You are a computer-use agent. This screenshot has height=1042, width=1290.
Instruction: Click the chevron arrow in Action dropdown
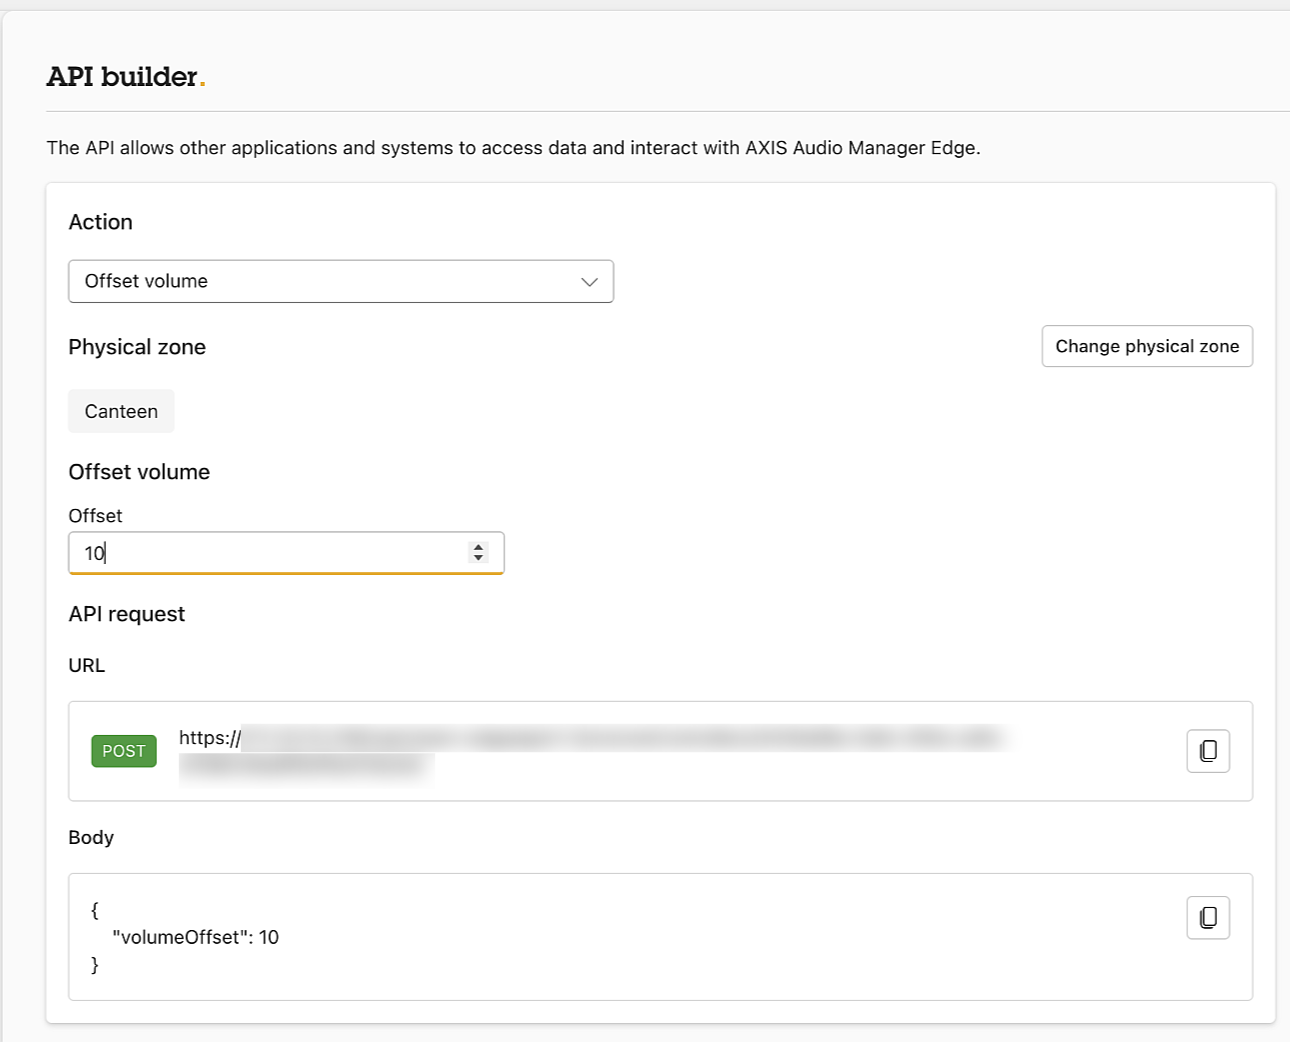coord(589,282)
